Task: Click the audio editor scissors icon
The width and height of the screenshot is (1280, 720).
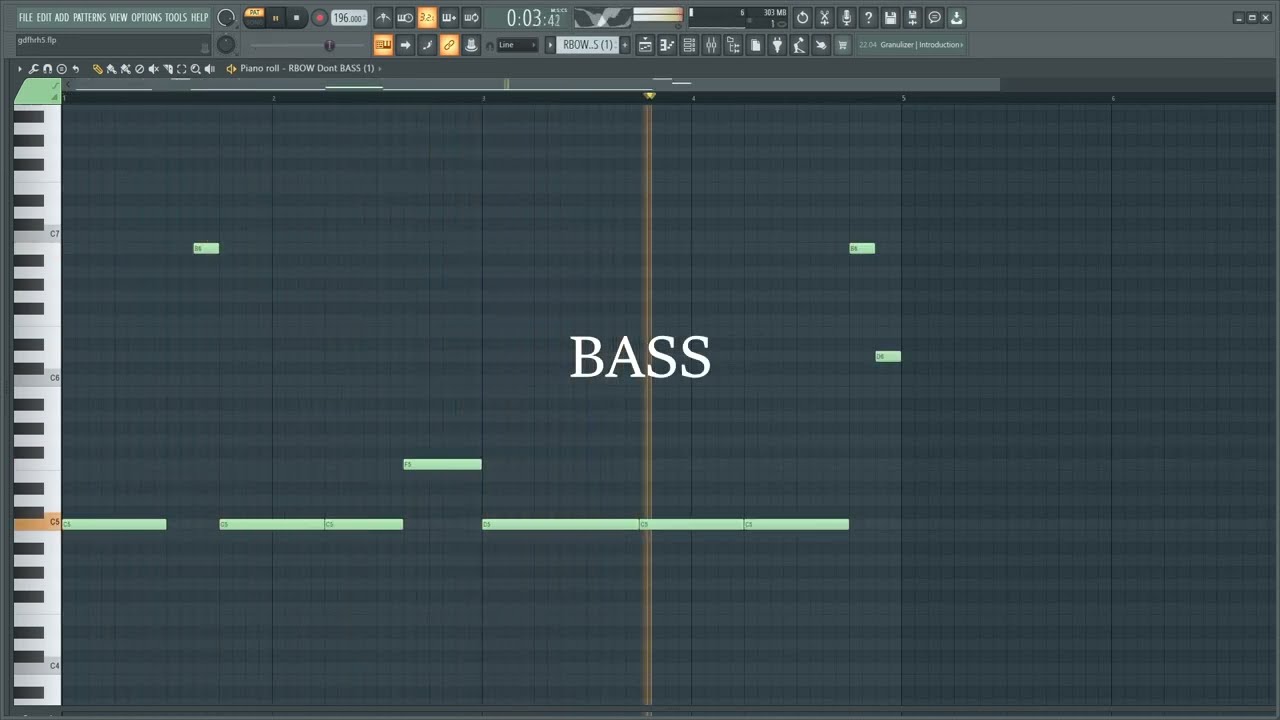Action: pyautogui.click(x=824, y=18)
